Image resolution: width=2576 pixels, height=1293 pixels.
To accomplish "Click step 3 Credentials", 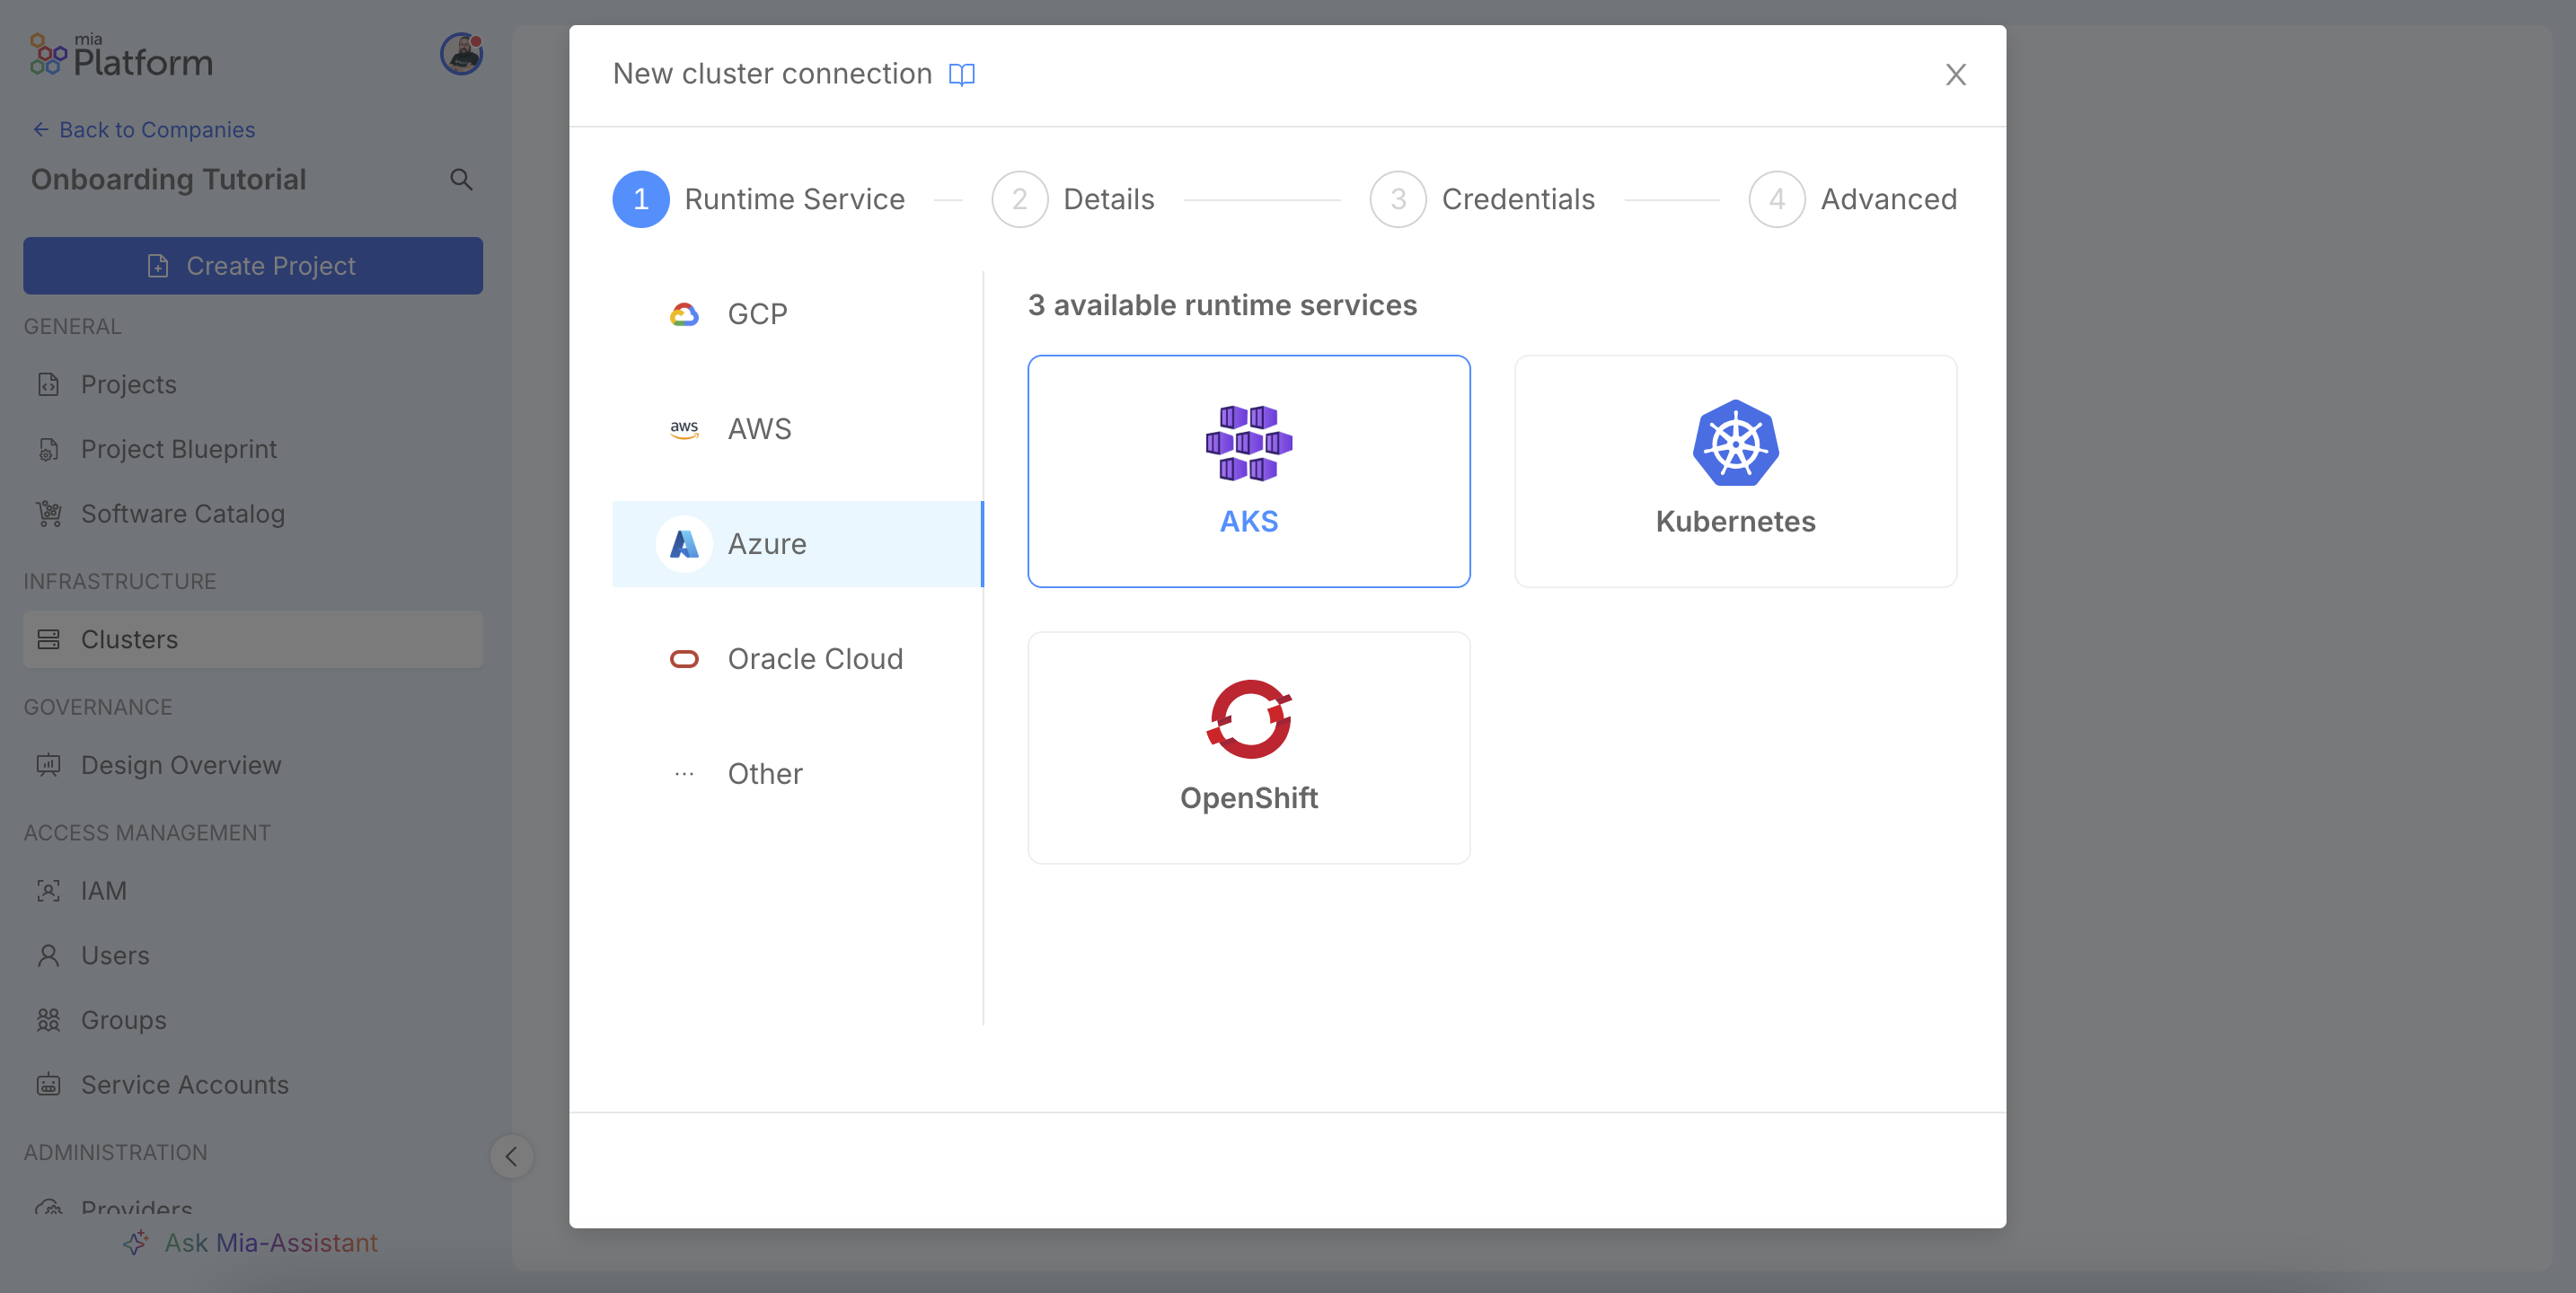I will click(1482, 199).
